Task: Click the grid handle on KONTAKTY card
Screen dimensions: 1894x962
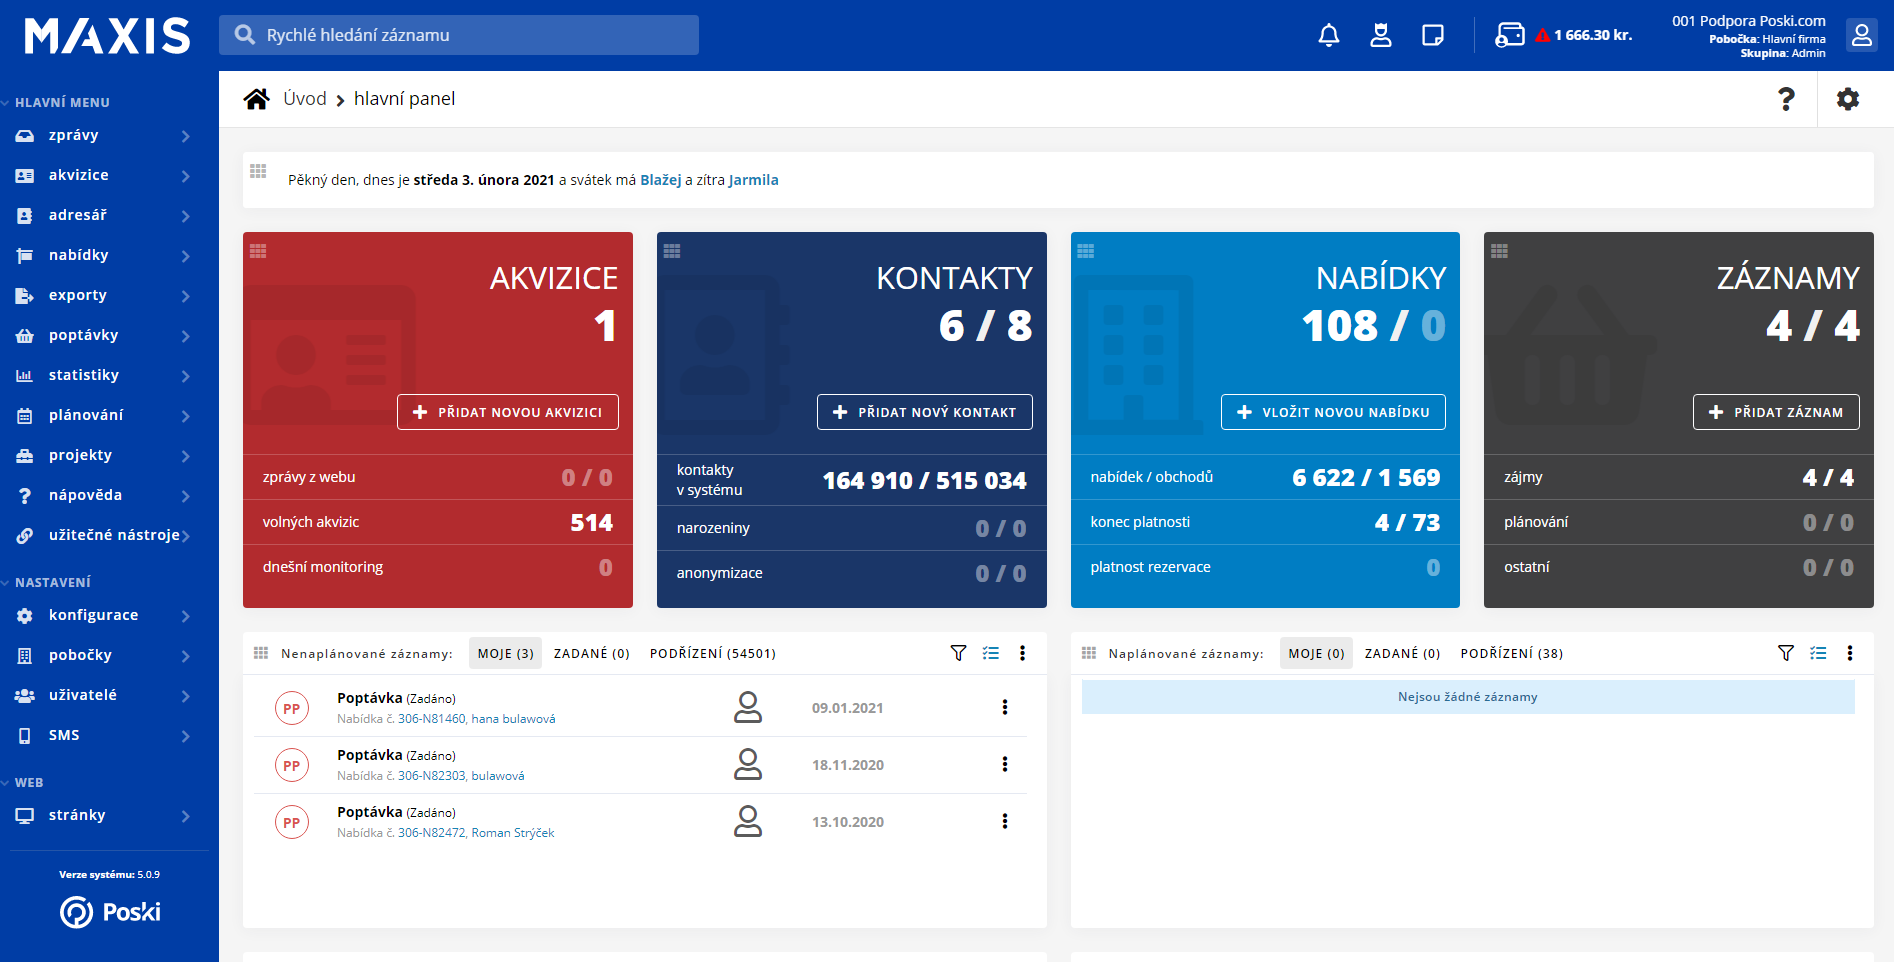Action: 672,251
